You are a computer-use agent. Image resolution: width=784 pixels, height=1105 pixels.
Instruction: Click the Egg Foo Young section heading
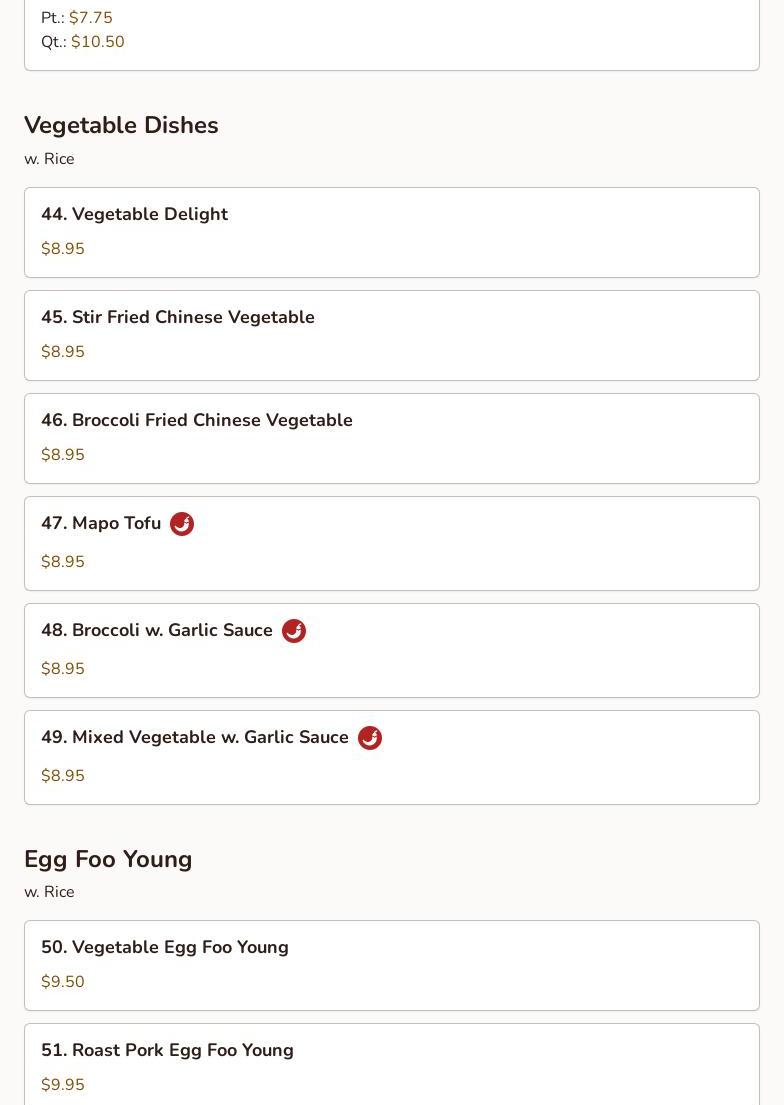pos(108,859)
